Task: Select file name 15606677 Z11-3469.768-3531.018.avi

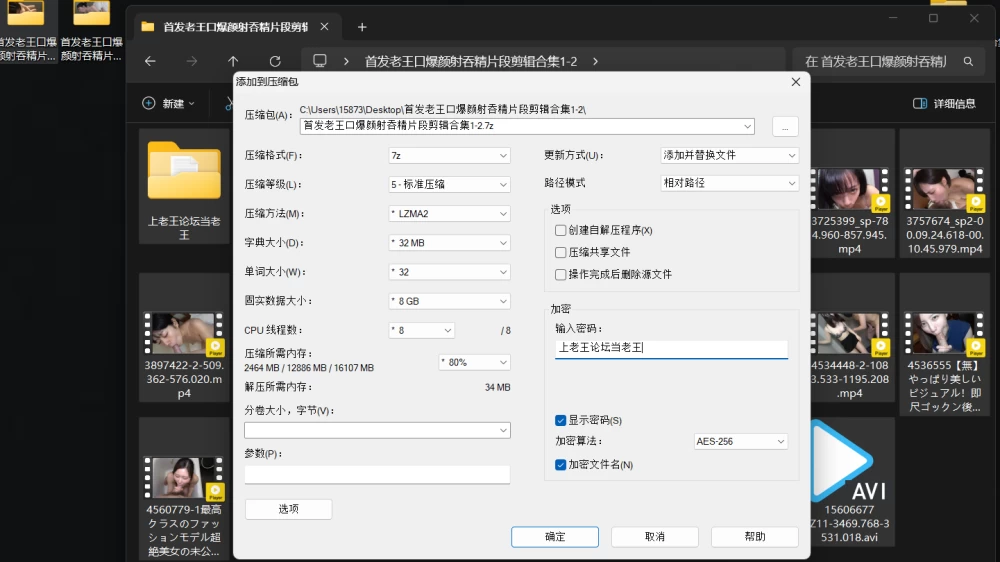Action: tap(850, 524)
